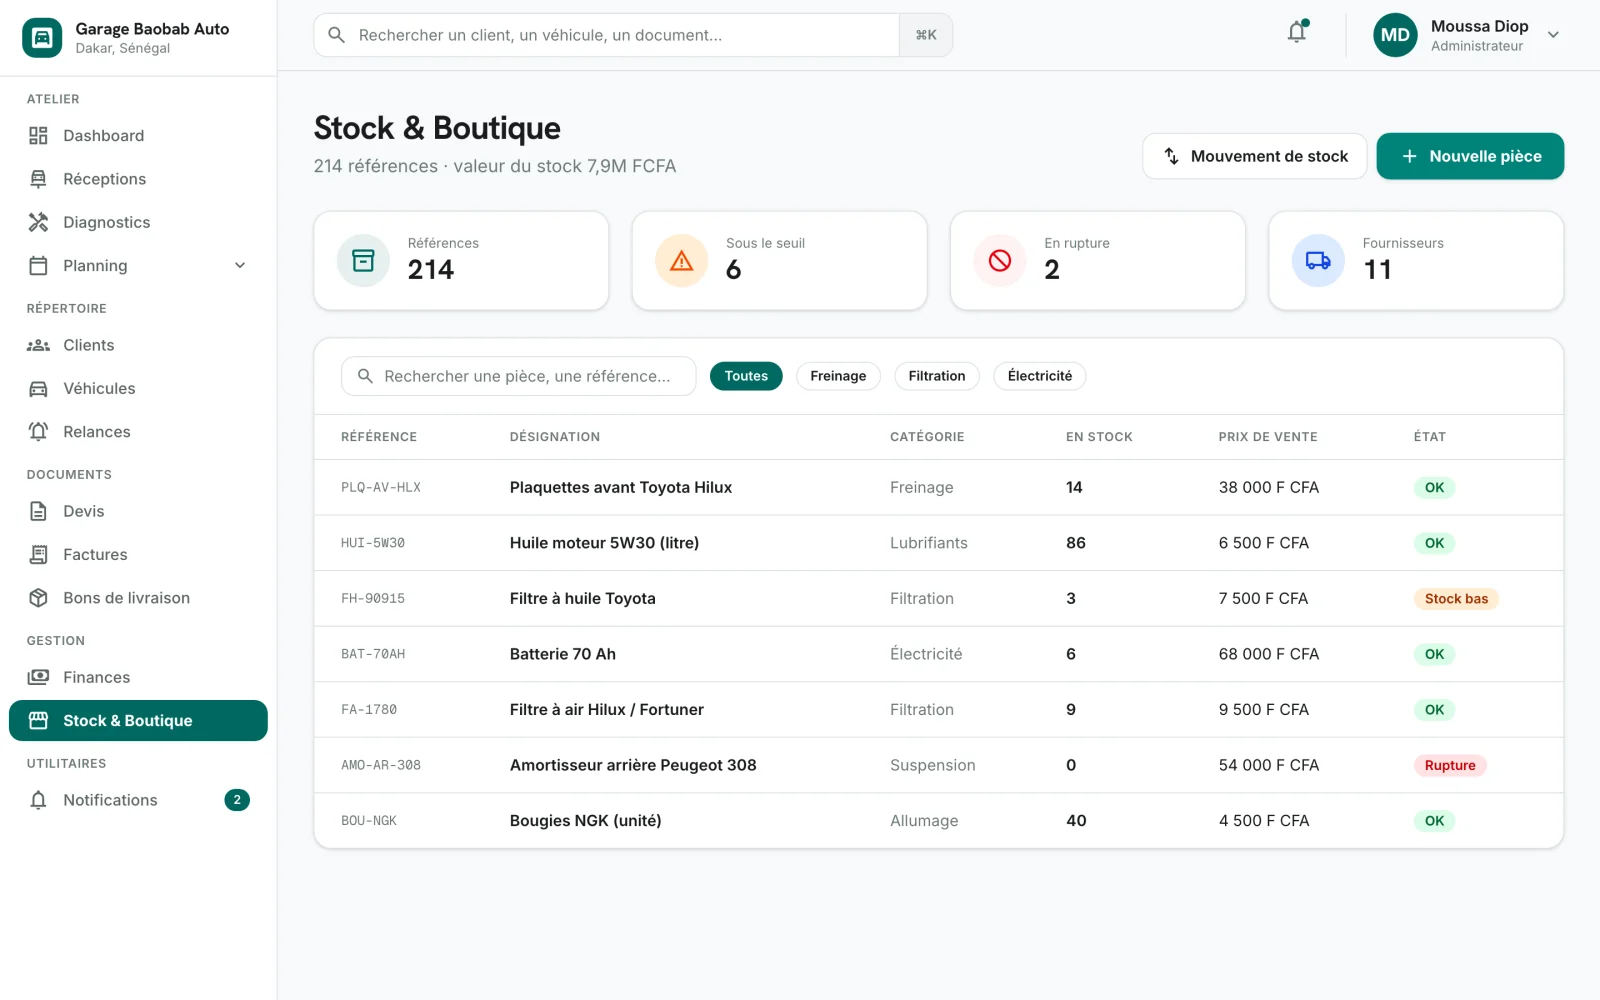Filter parts by Toutes
Viewport: 1600px width, 1000px height.
click(746, 376)
